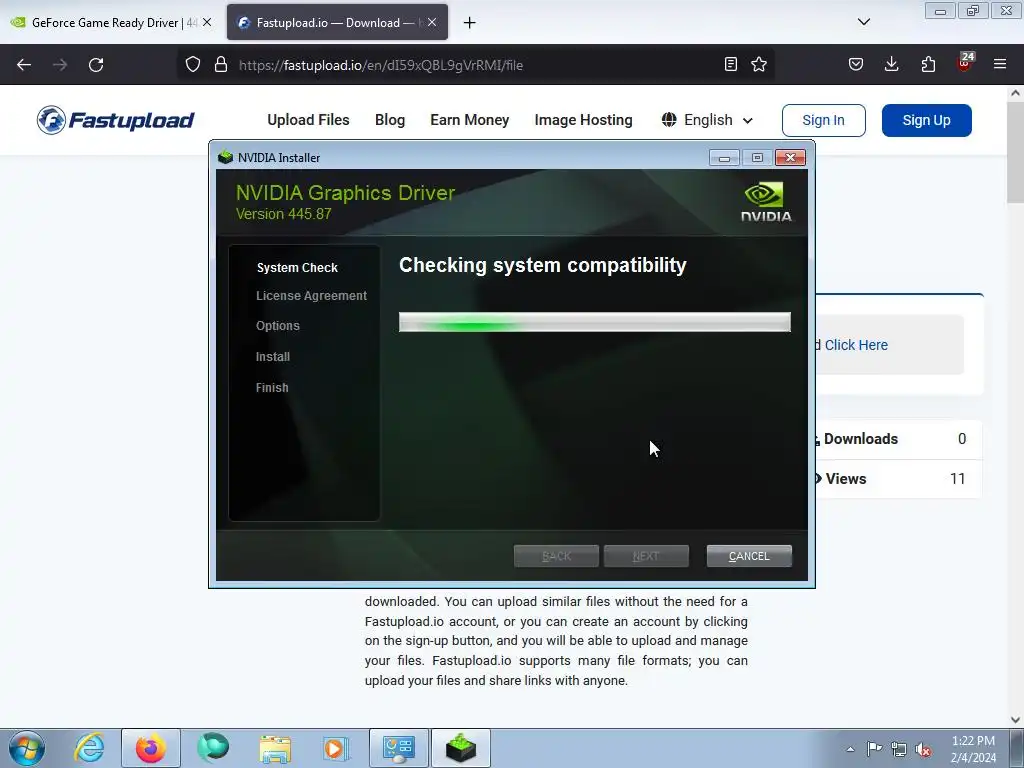This screenshot has width=1024, height=768.
Task: View site security via padlock icon
Action: [x=221, y=65]
